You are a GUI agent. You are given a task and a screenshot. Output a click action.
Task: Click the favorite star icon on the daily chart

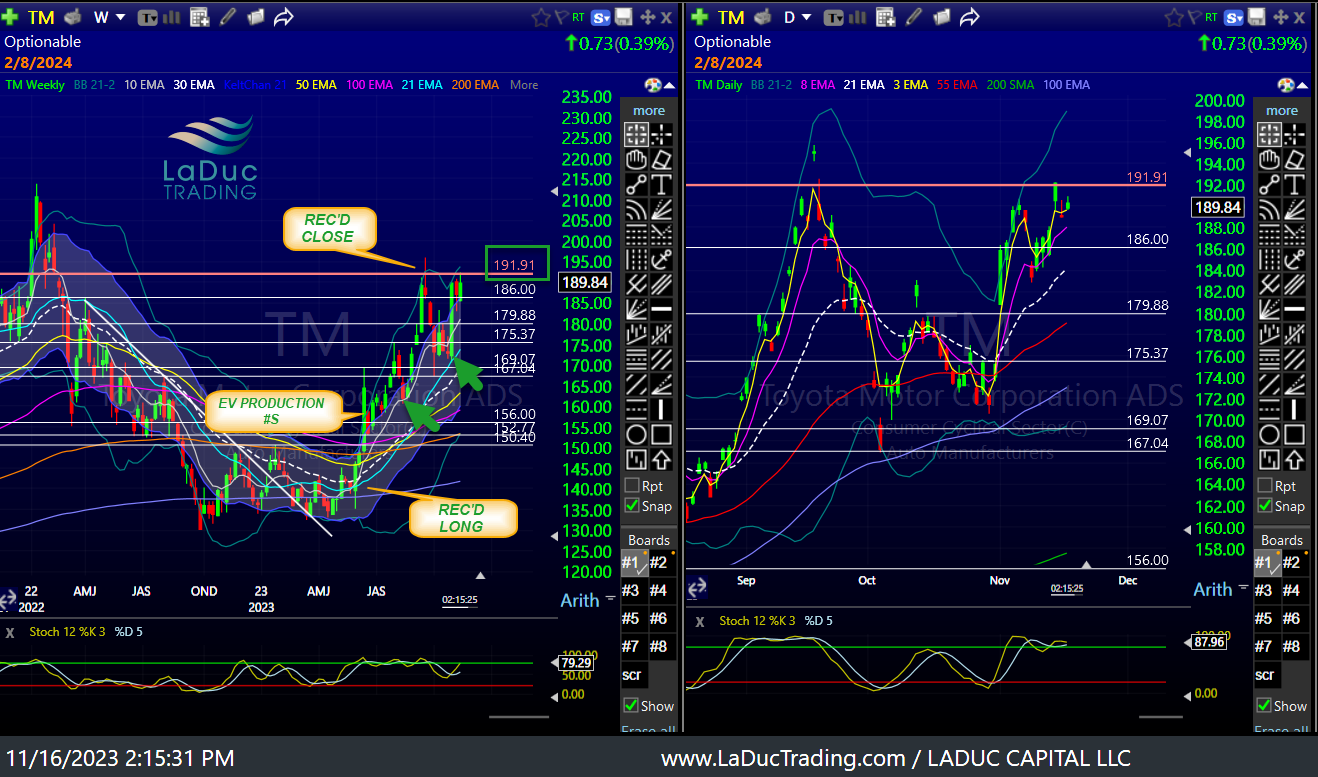click(1176, 17)
